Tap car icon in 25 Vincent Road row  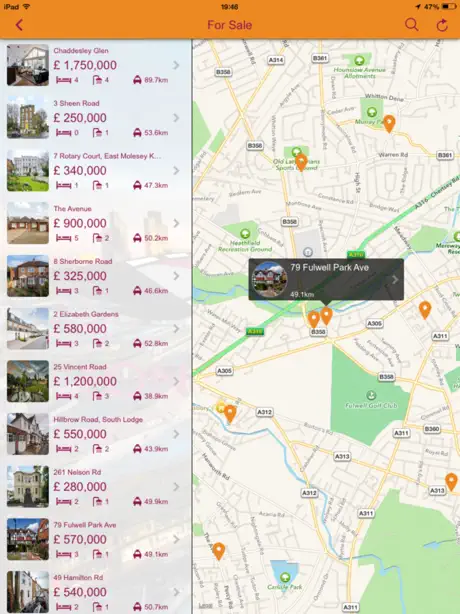coord(137,396)
